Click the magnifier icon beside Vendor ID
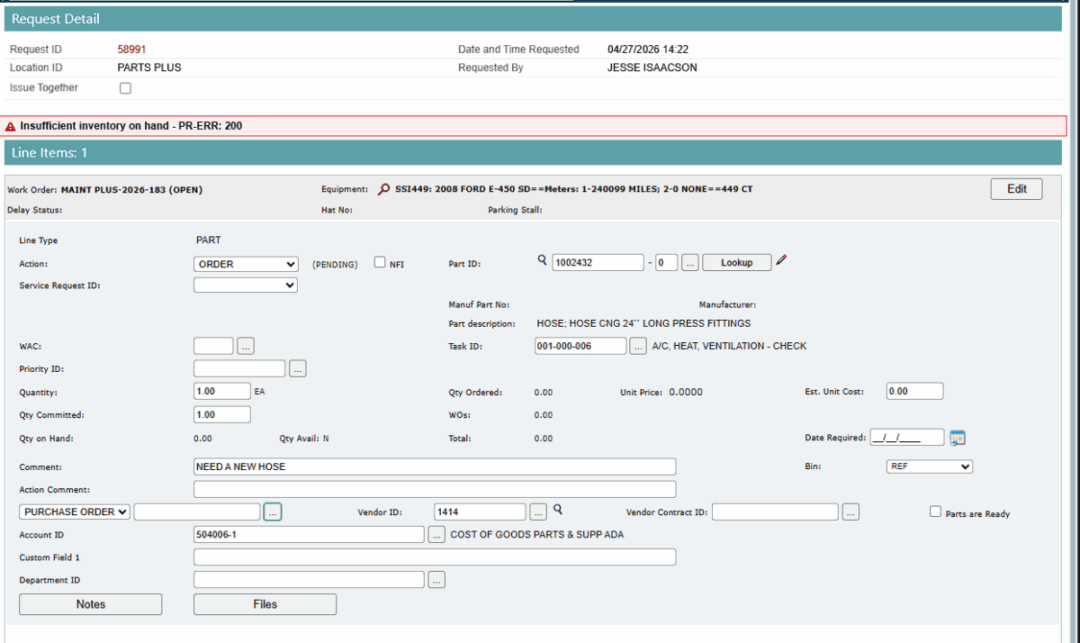 558,509
